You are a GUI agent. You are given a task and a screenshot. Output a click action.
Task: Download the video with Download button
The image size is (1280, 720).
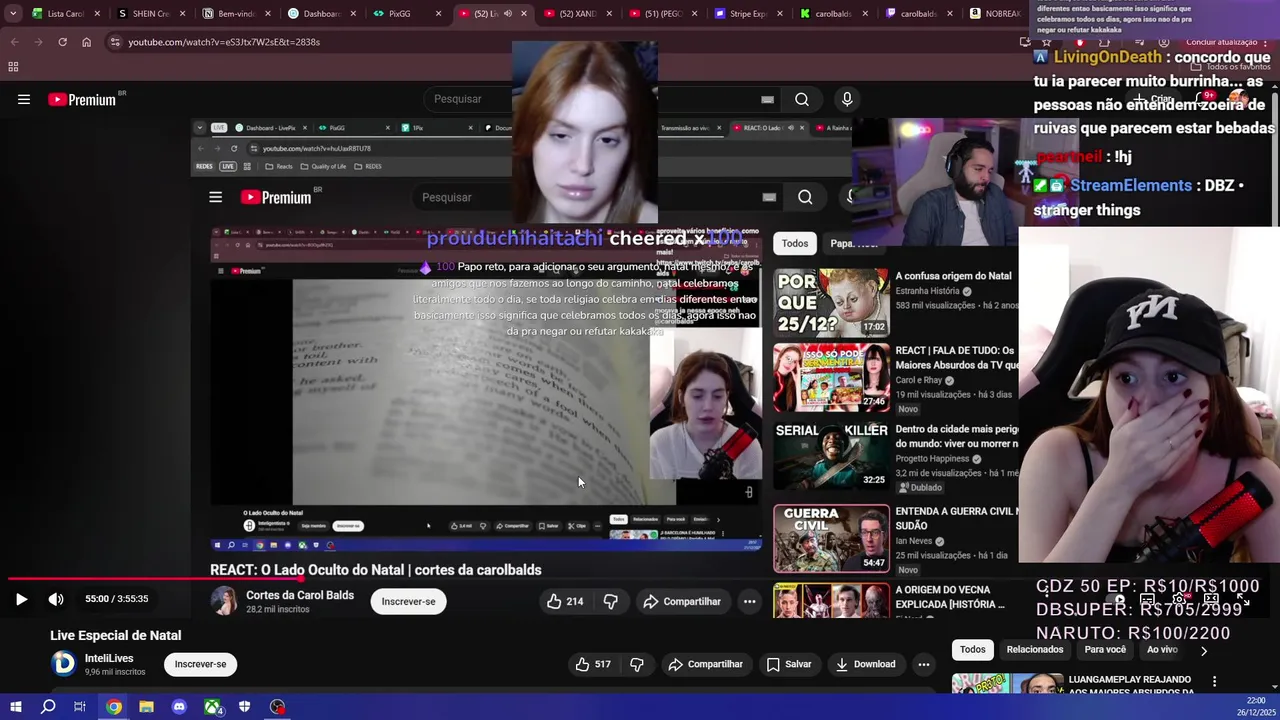point(866,664)
